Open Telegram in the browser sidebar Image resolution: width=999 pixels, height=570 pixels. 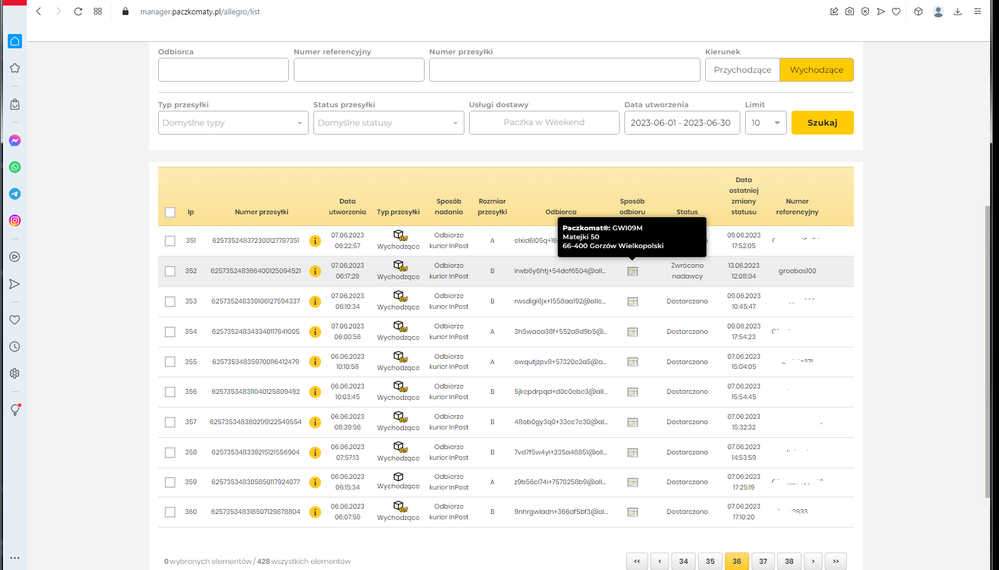(x=15, y=194)
